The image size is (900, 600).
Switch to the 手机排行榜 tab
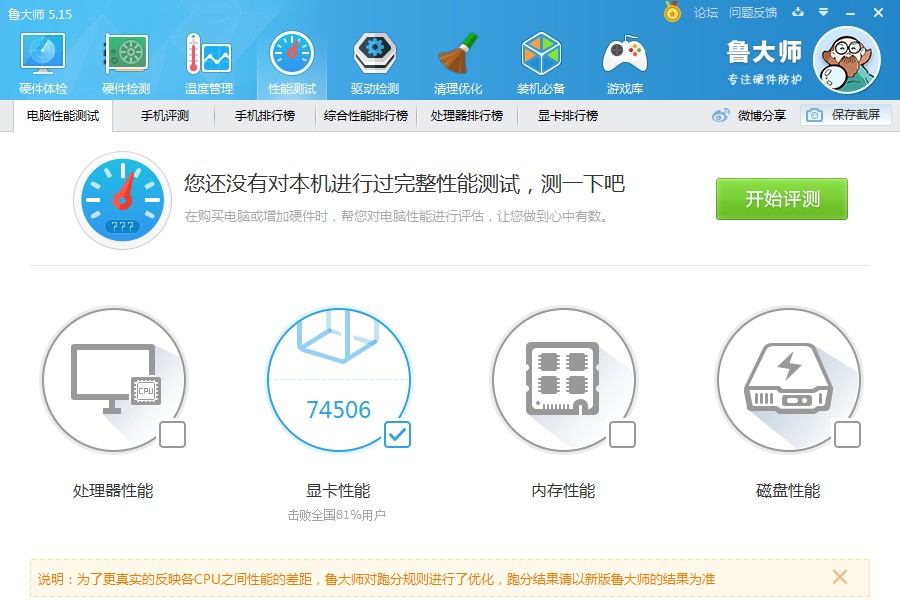(x=265, y=115)
